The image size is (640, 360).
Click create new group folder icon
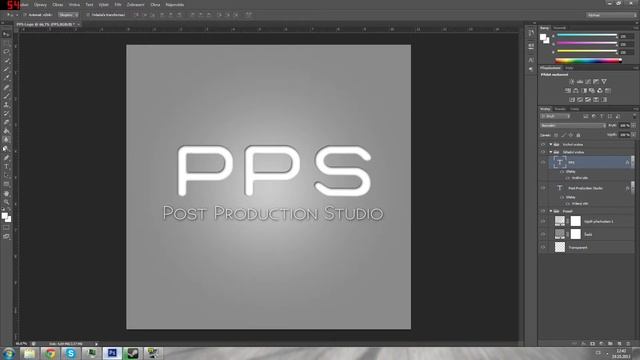pos(610,344)
